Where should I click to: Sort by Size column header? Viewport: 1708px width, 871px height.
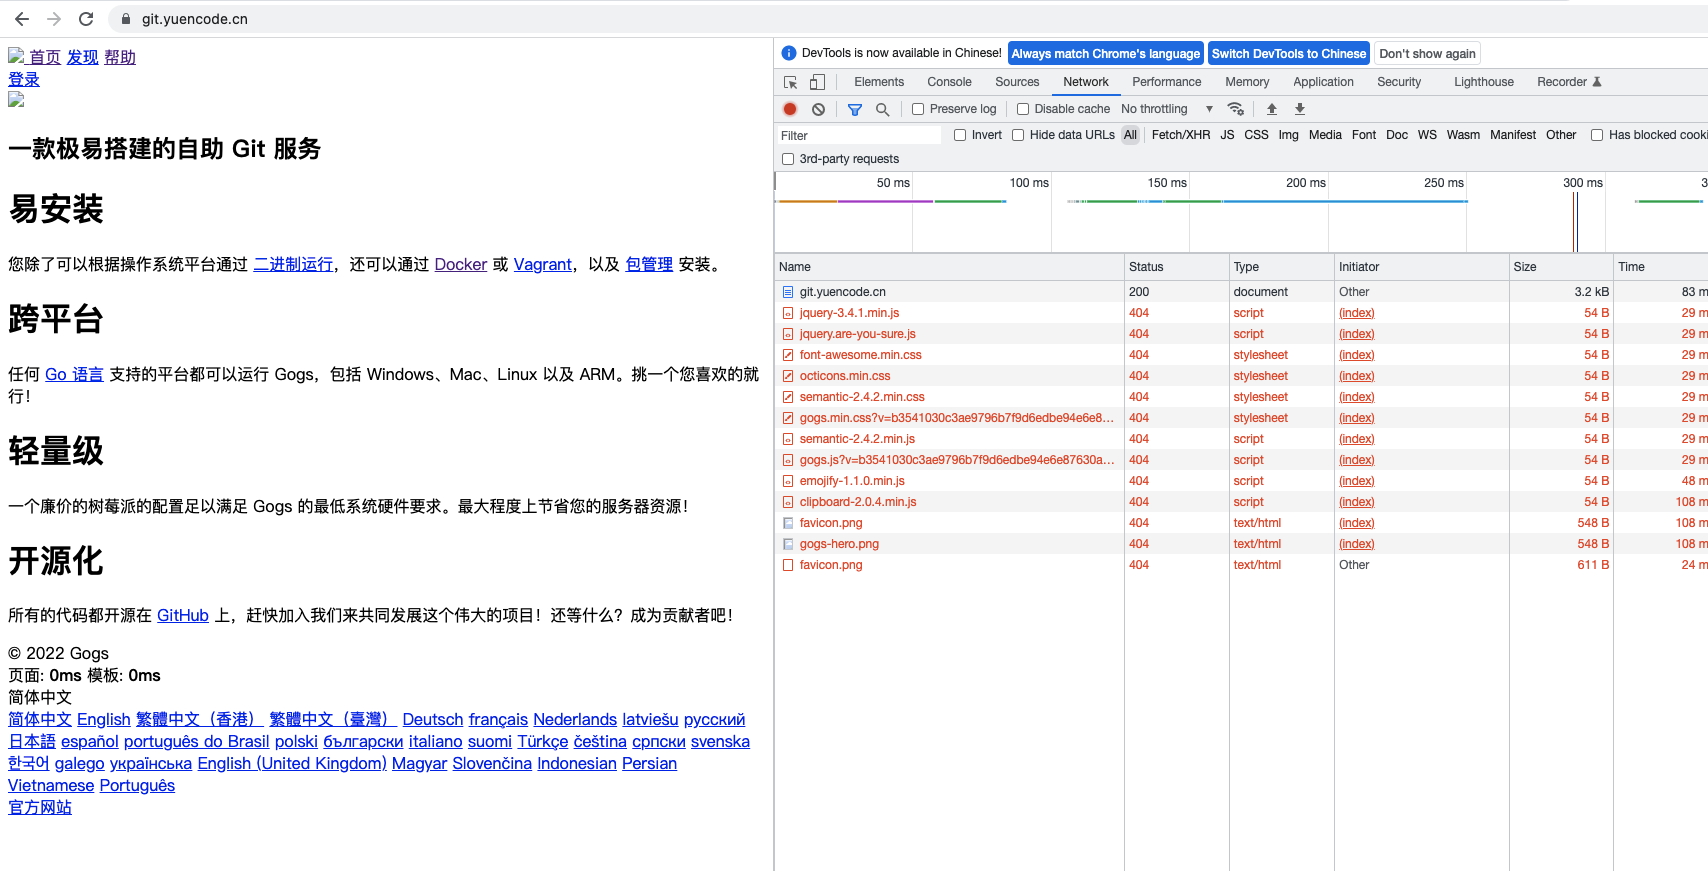[1561, 267]
